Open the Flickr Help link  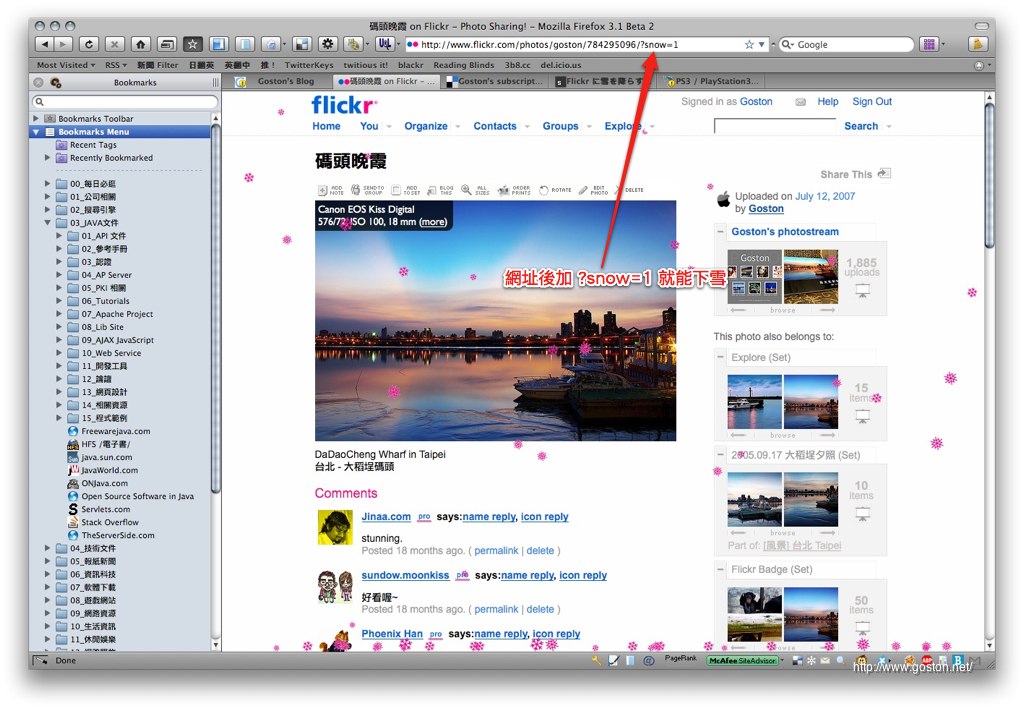point(827,102)
